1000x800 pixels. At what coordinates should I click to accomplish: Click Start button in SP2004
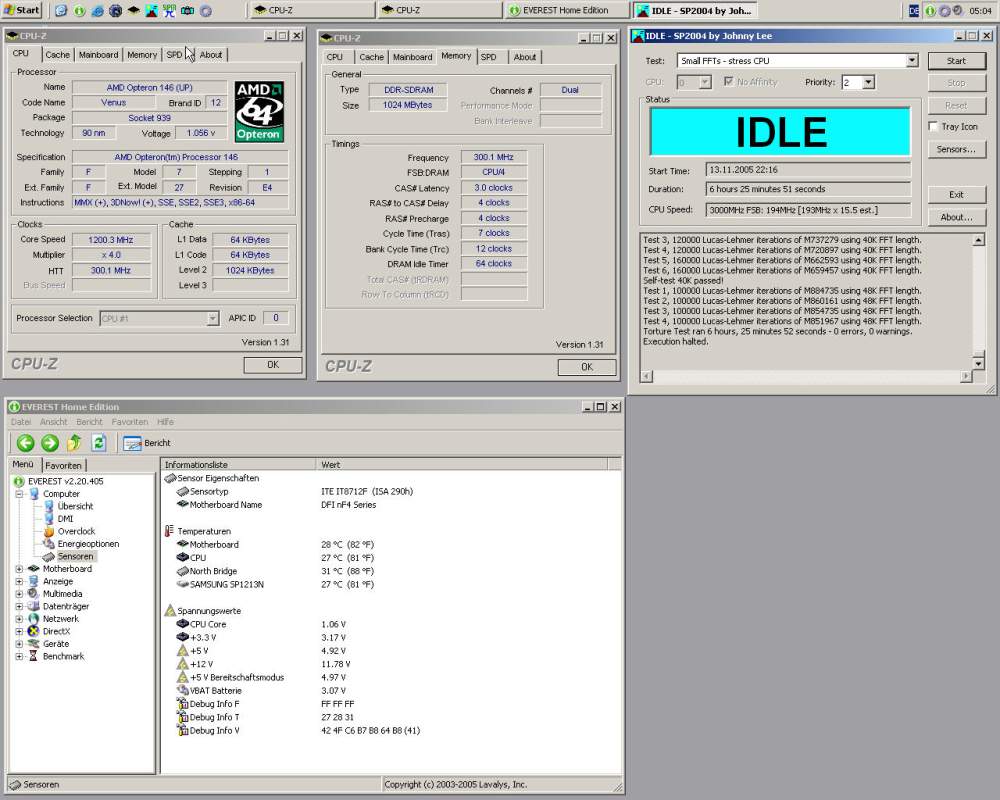(x=956, y=61)
